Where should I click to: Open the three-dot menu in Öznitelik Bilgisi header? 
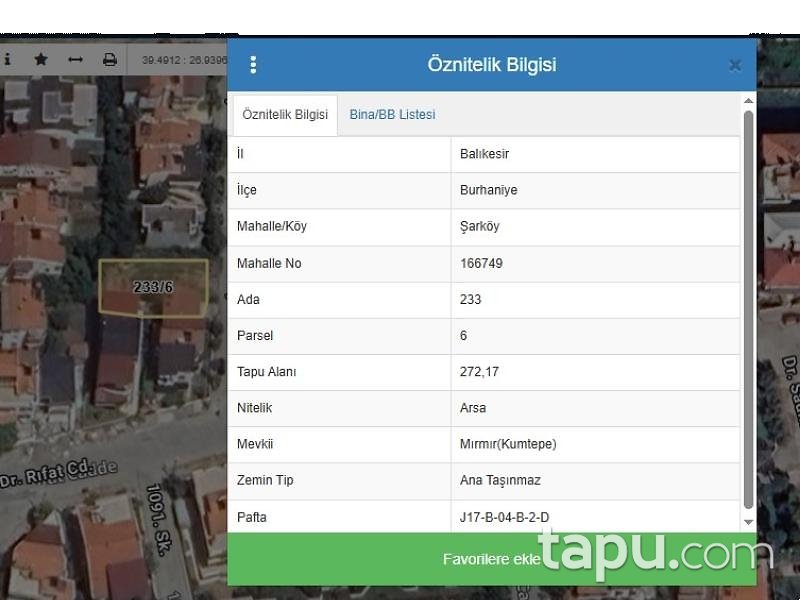253,65
